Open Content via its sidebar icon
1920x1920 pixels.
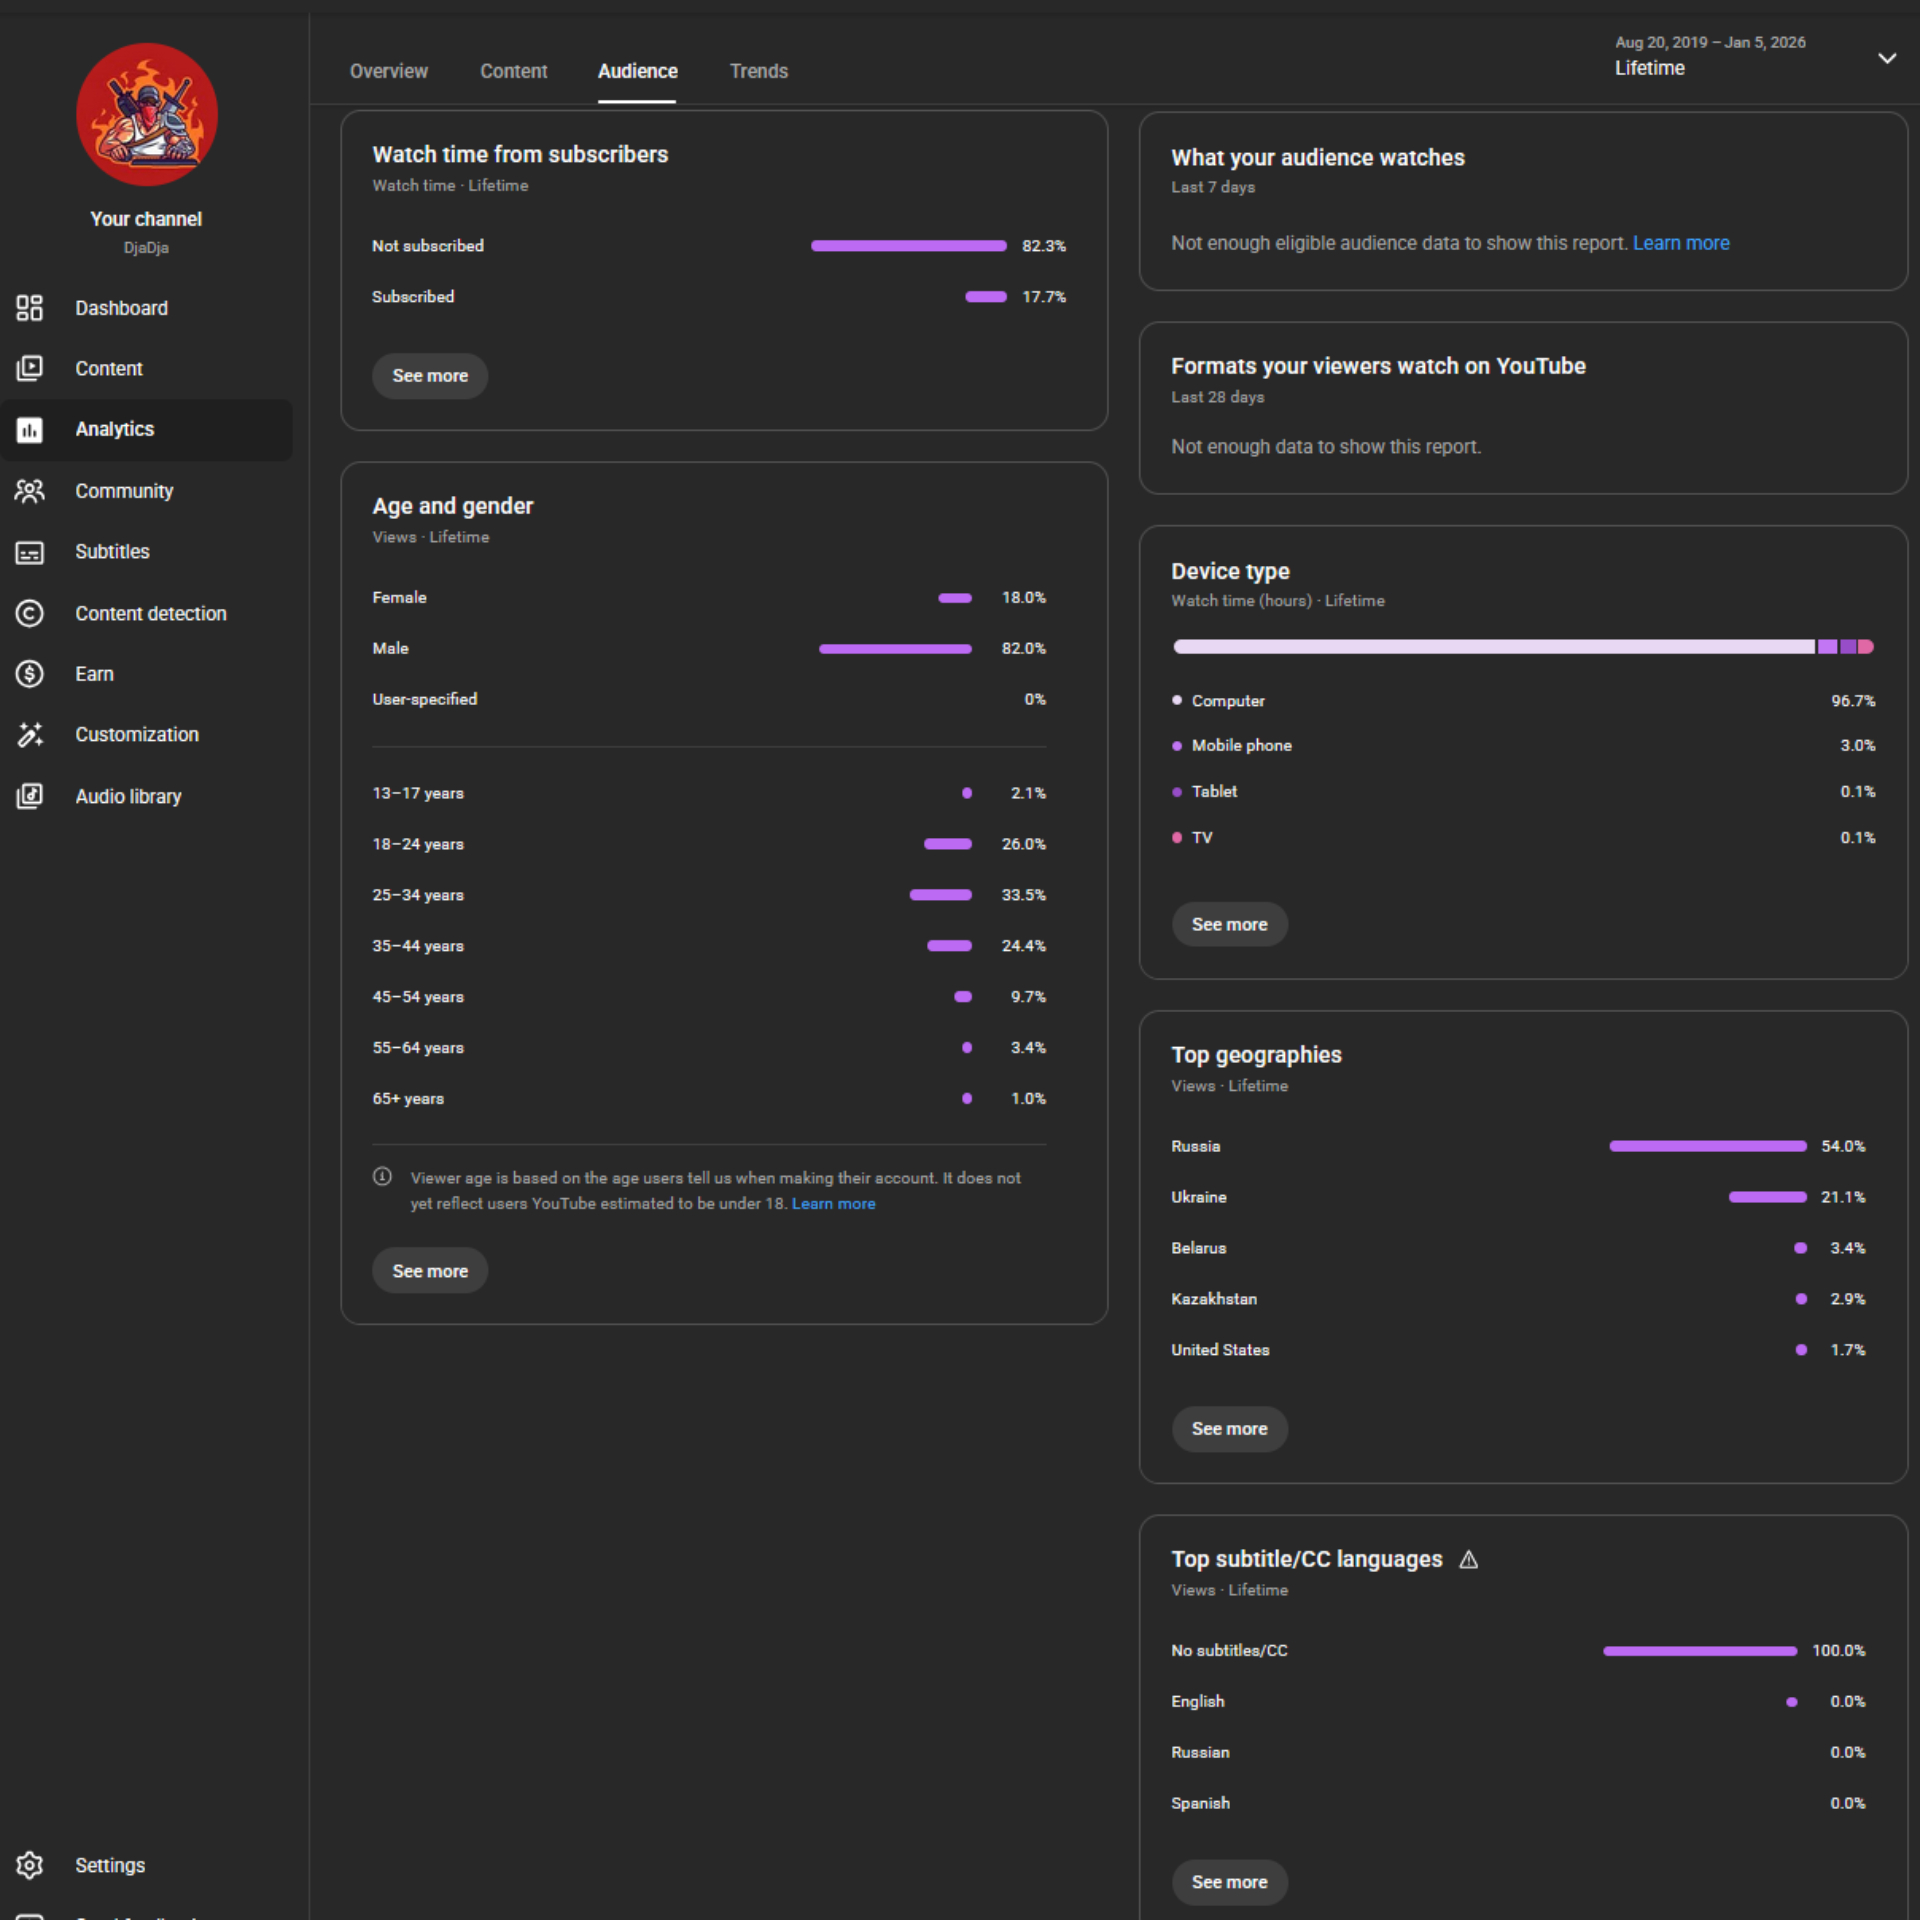30,368
